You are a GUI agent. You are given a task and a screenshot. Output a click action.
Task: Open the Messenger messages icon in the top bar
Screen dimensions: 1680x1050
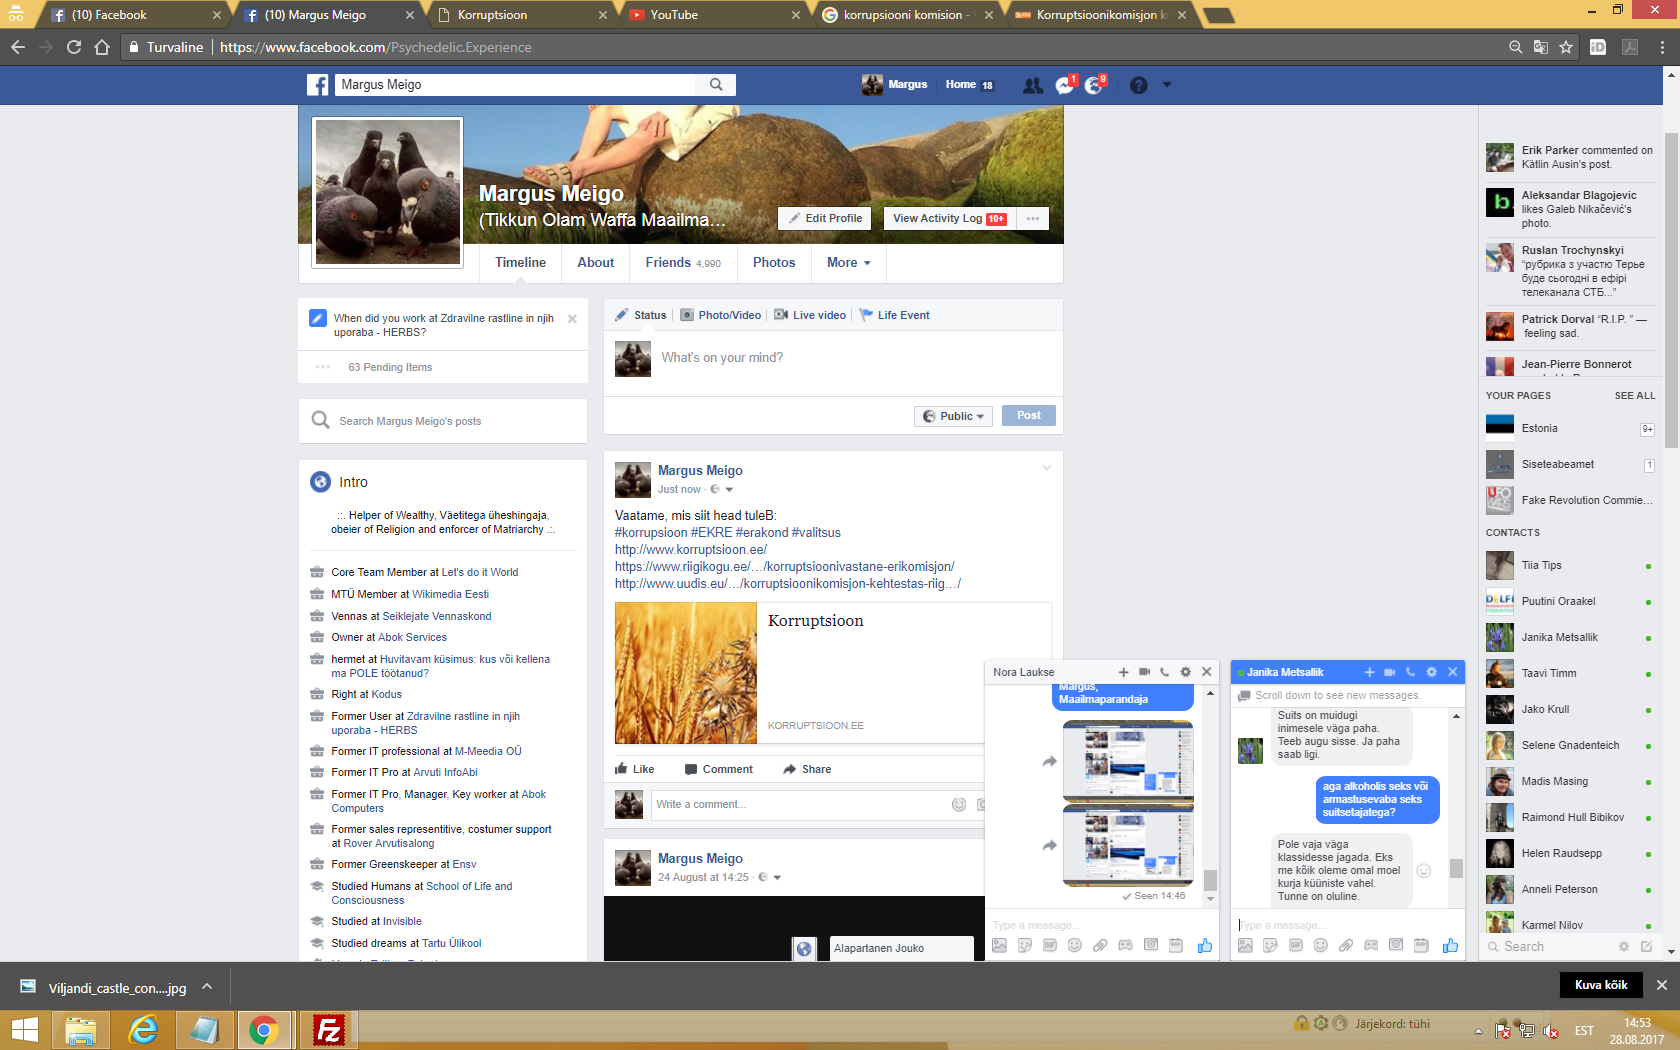(1065, 85)
